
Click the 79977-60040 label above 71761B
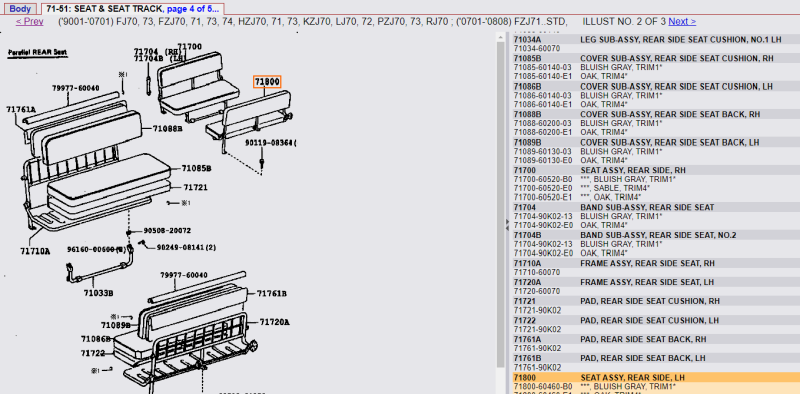[x=184, y=275]
